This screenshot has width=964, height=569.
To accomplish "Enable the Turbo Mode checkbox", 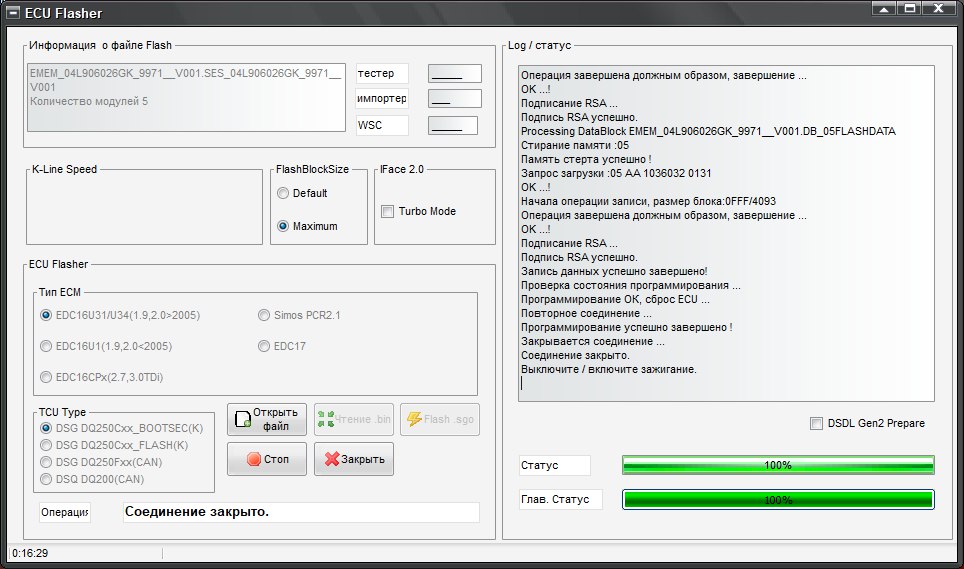I will coord(387,211).
